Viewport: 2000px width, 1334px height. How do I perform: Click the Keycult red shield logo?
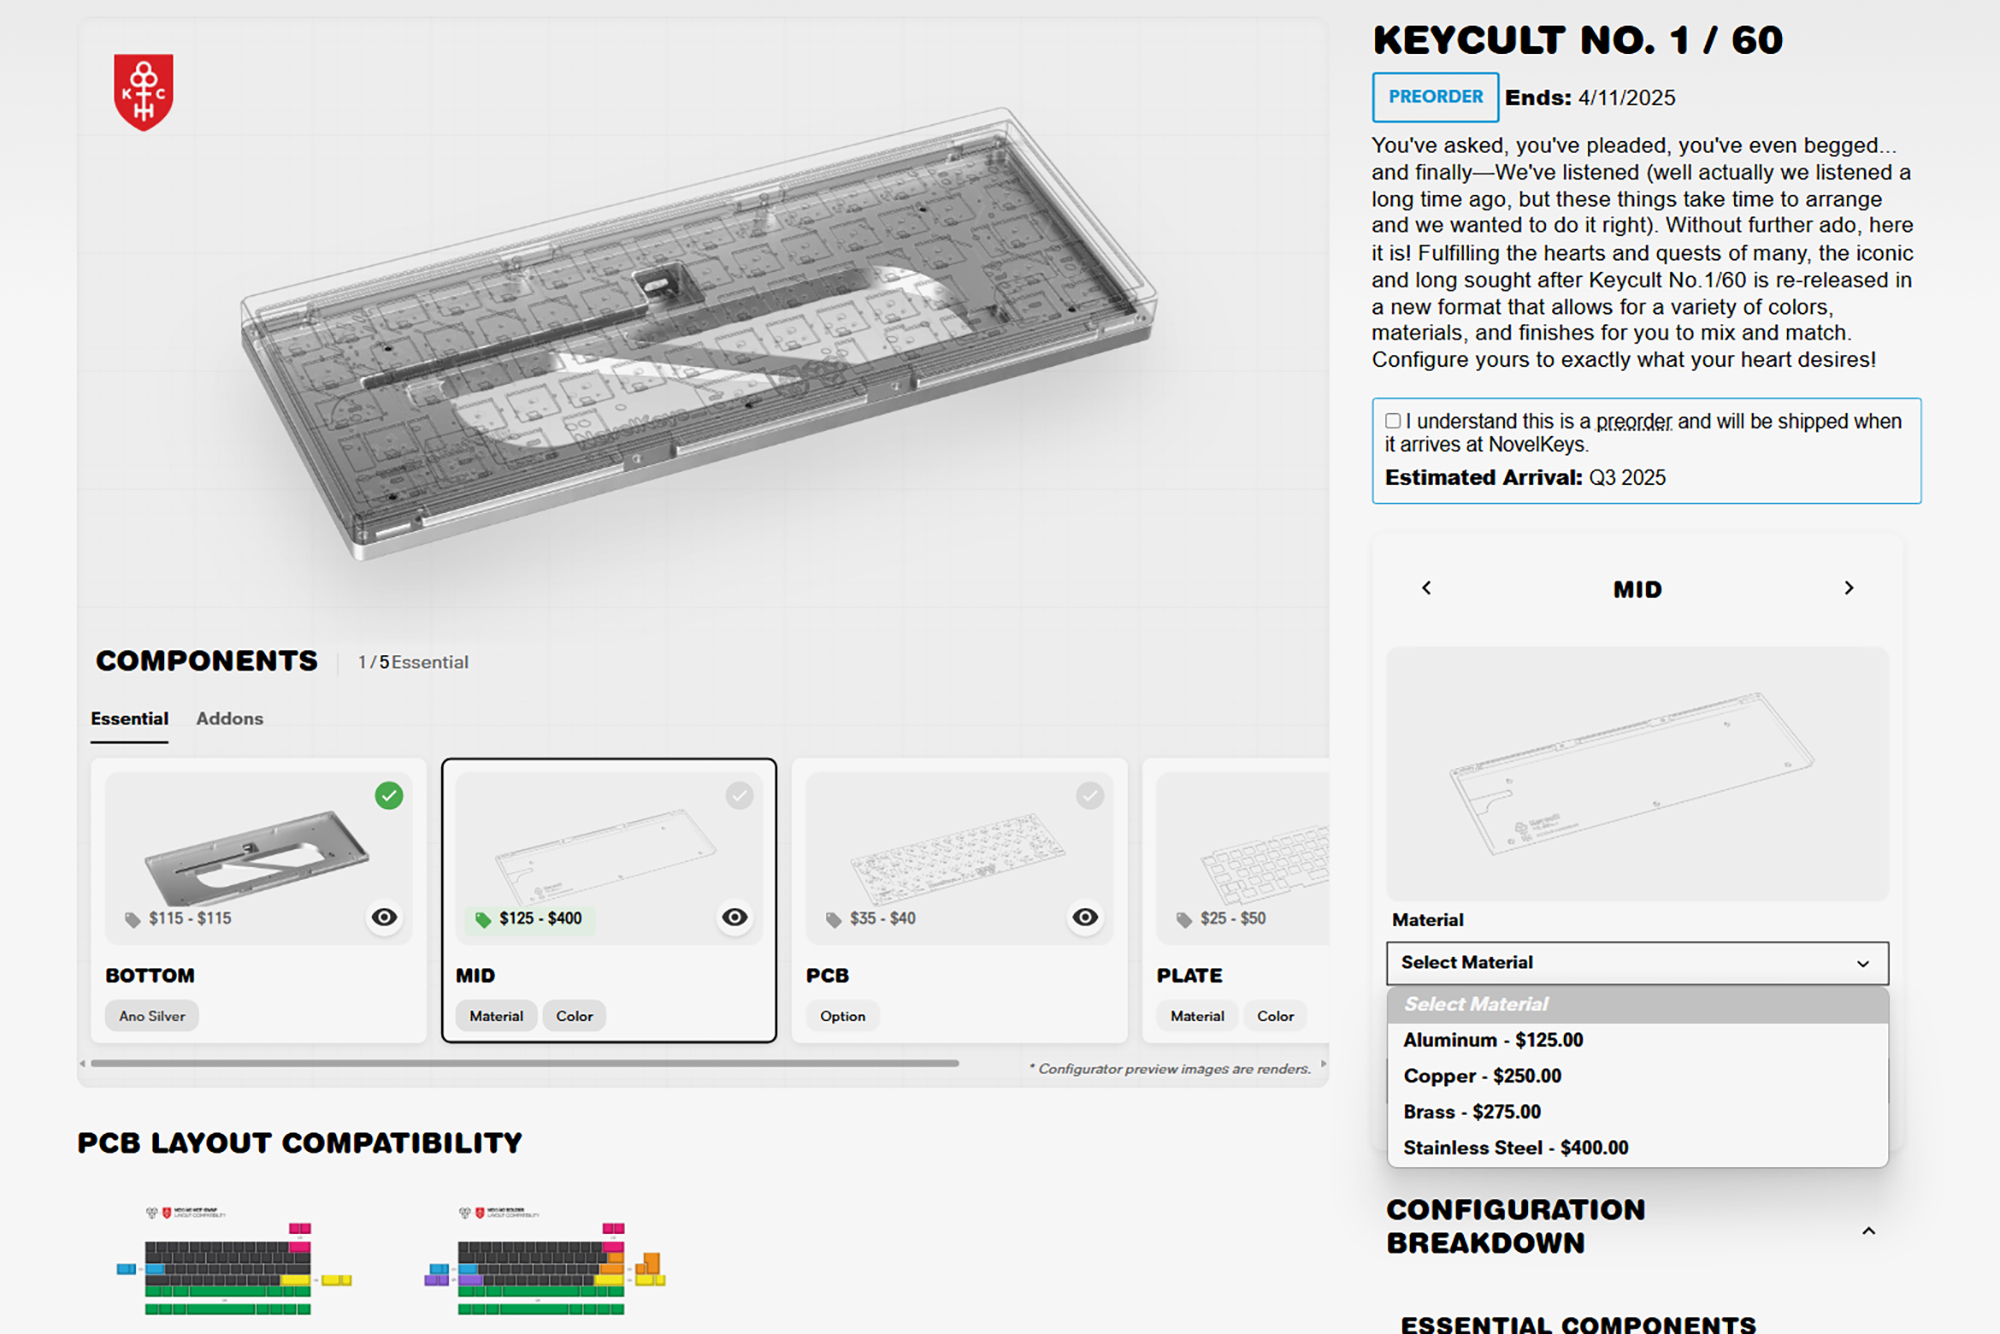pyautogui.click(x=143, y=92)
